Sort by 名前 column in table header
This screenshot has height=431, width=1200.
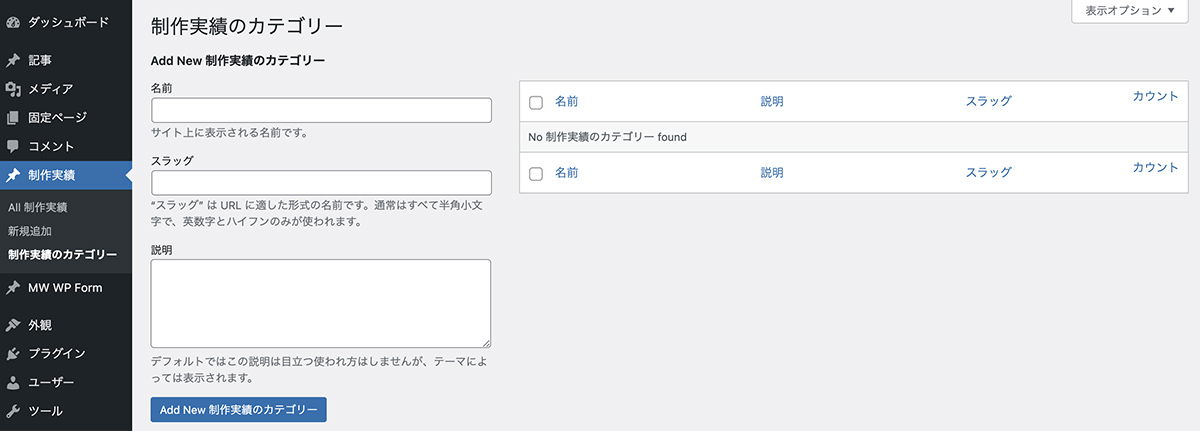[566, 101]
